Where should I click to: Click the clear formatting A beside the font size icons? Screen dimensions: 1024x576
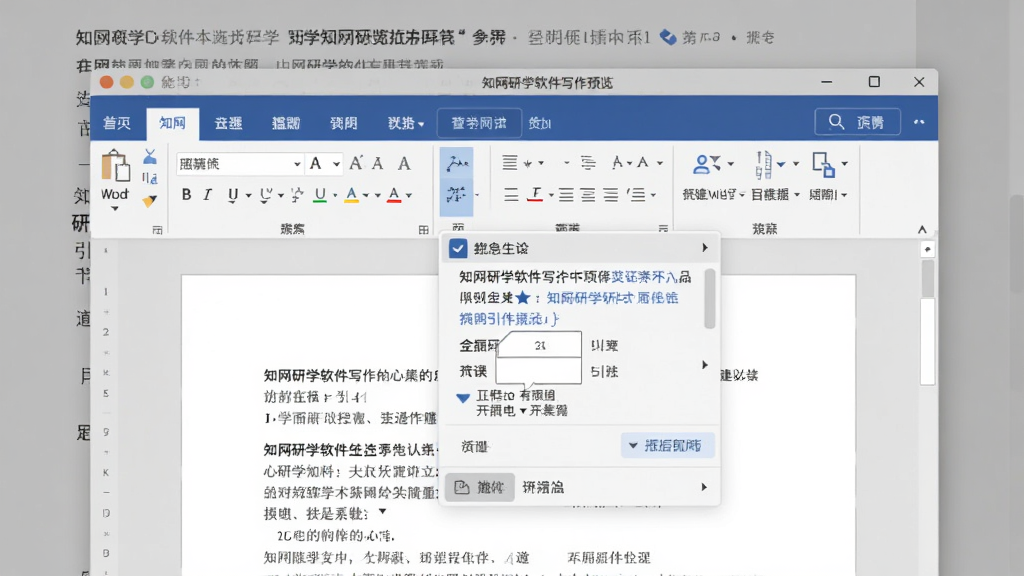tap(404, 163)
